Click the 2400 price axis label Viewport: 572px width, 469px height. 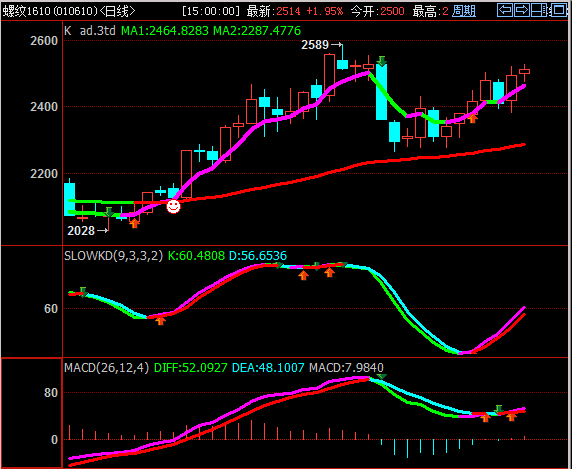click(x=44, y=107)
